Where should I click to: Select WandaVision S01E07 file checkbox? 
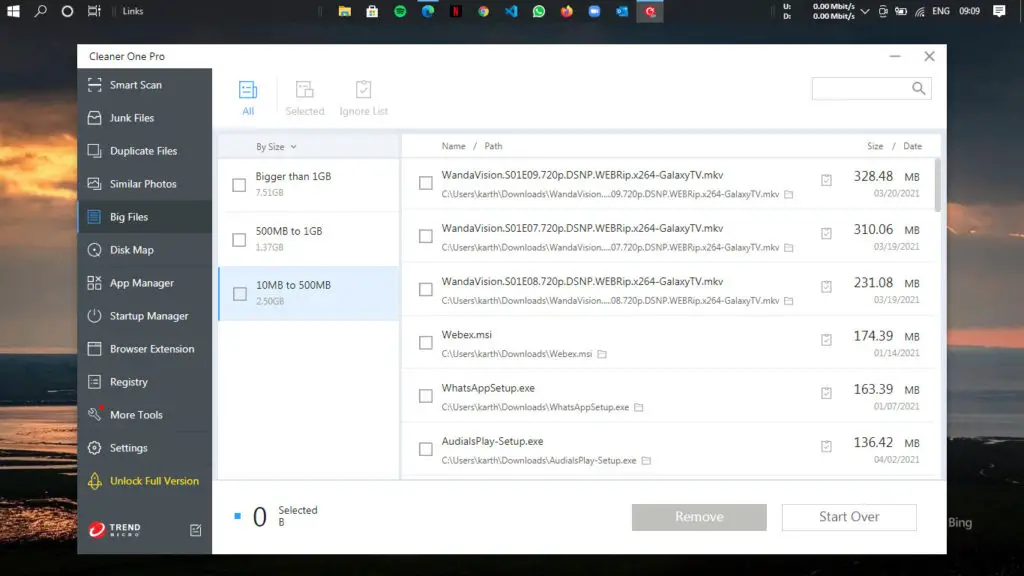(426, 236)
